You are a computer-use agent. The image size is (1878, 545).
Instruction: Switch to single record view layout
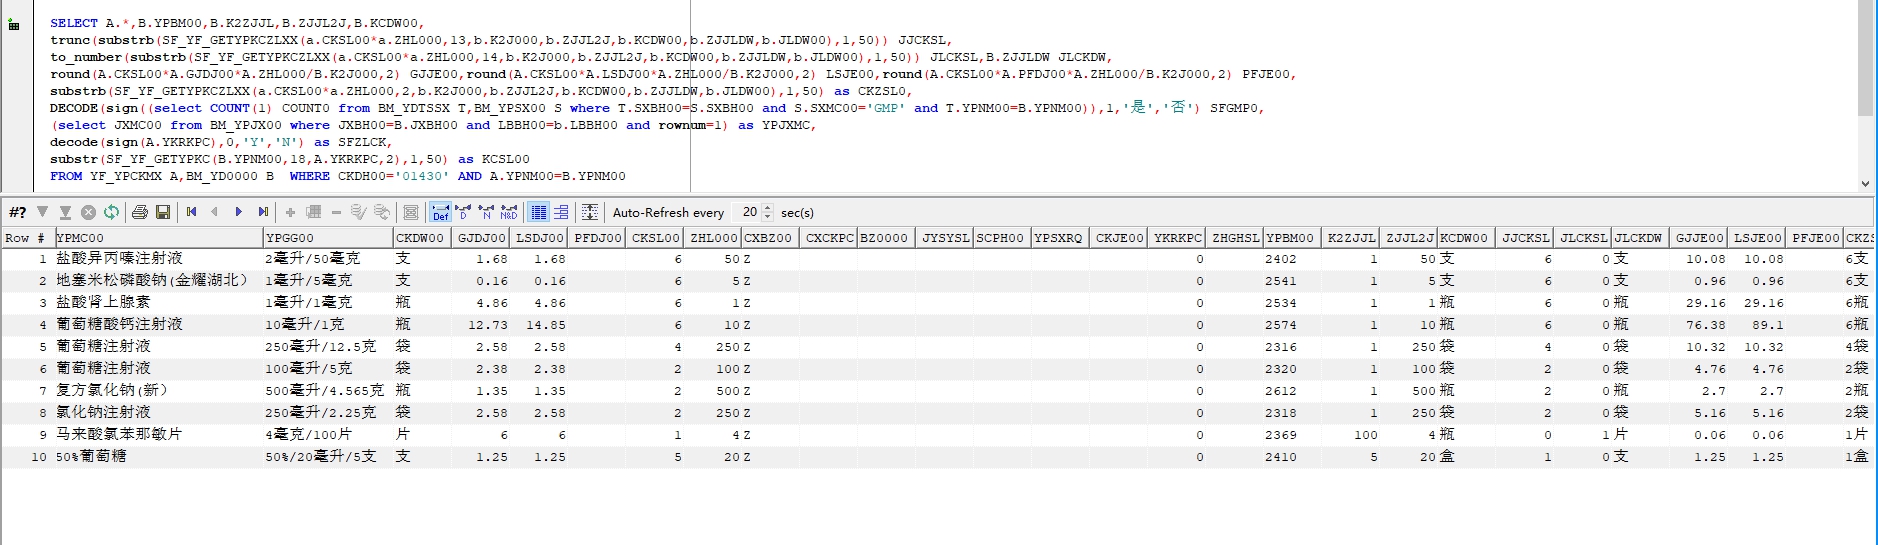(x=561, y=212)
